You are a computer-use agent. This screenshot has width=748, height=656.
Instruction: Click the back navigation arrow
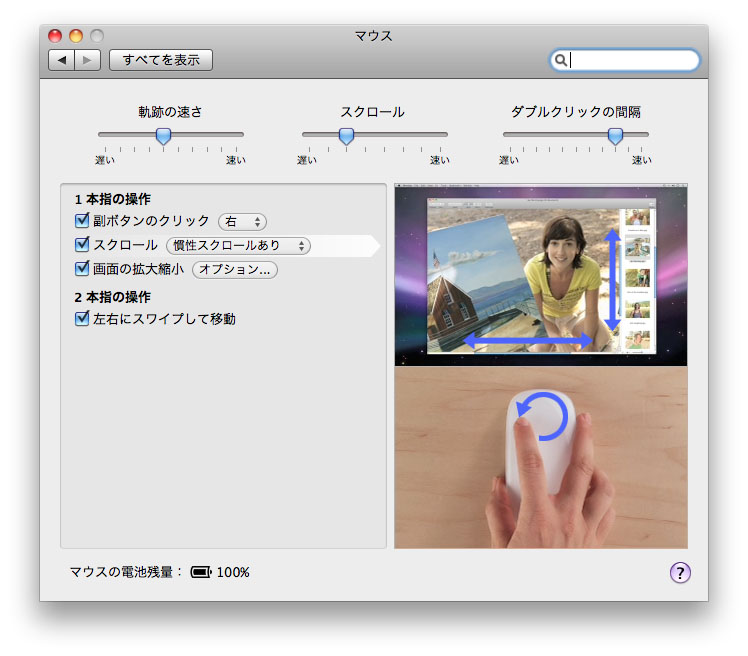coord(62,60)
